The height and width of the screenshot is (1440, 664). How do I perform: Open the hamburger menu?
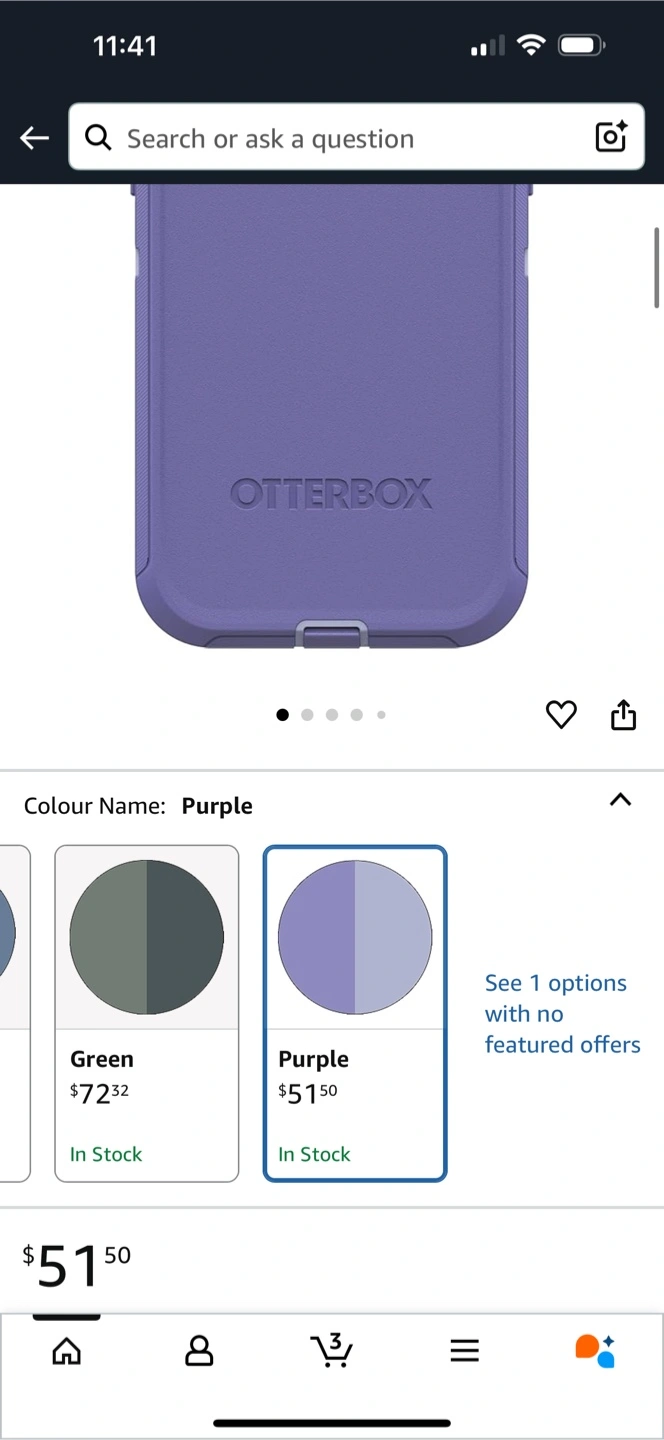click(464, 1351)
